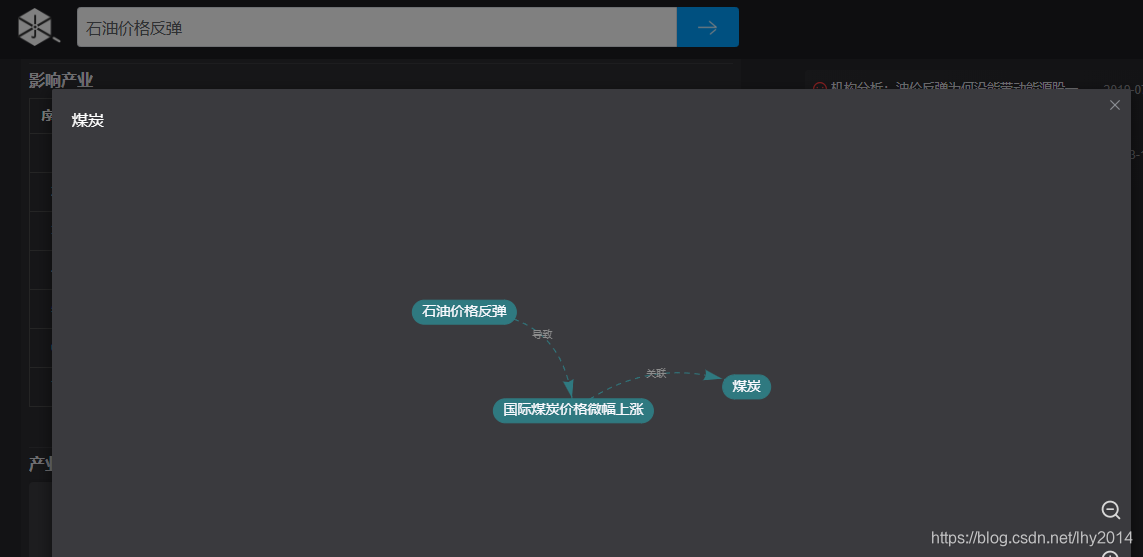Click the search box containing 石油价格反弹
This screenshot has width=1143, height=557.
tap(377, 27)
